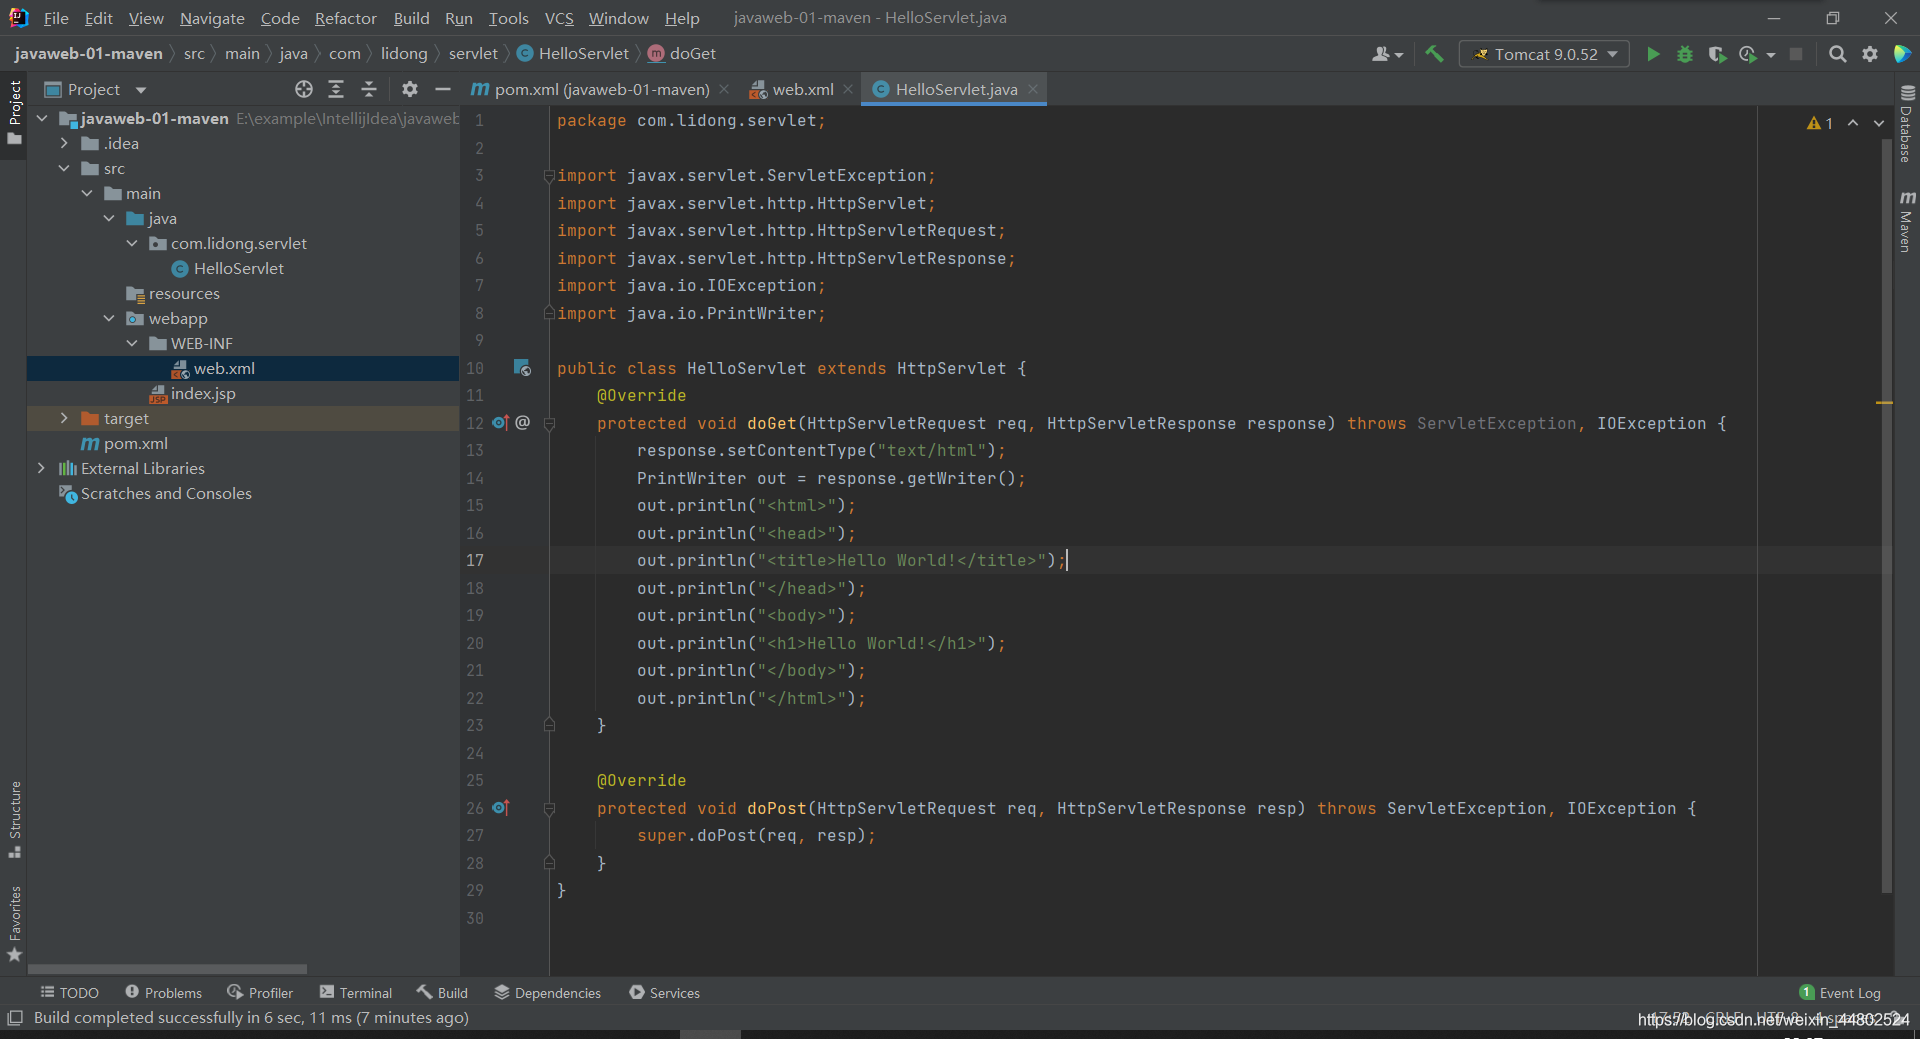This screenshot has height=1039, width=1920.
Task: Click the Project panel horizontal scrollbar
Action: 167,969
